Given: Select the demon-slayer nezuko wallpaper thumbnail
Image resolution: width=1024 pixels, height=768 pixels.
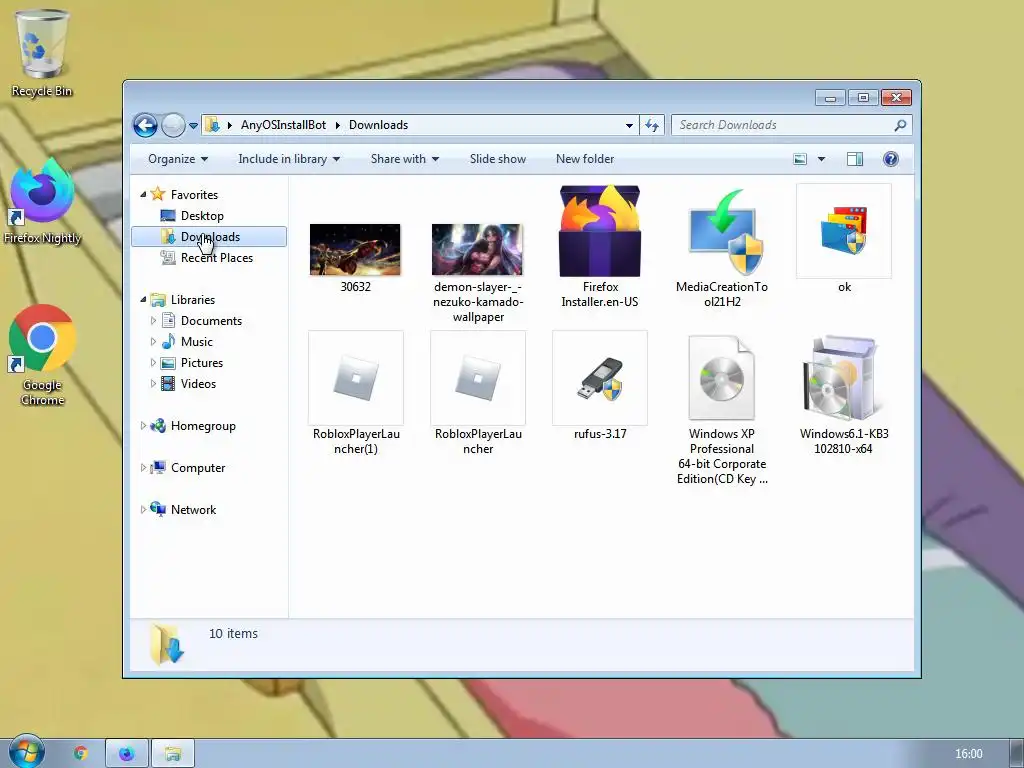Looking at the screenshot, I should (x=477, y=249).
